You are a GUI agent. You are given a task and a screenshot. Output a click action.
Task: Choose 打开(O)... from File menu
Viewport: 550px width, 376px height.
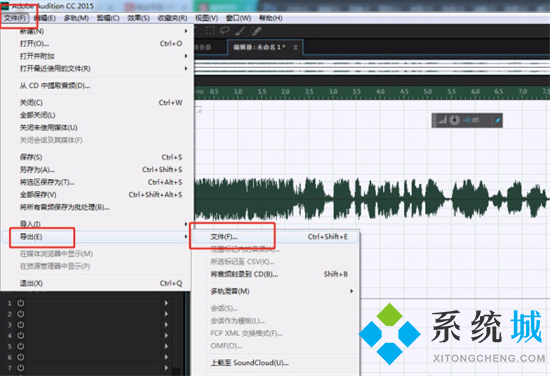tap(97, 43)
